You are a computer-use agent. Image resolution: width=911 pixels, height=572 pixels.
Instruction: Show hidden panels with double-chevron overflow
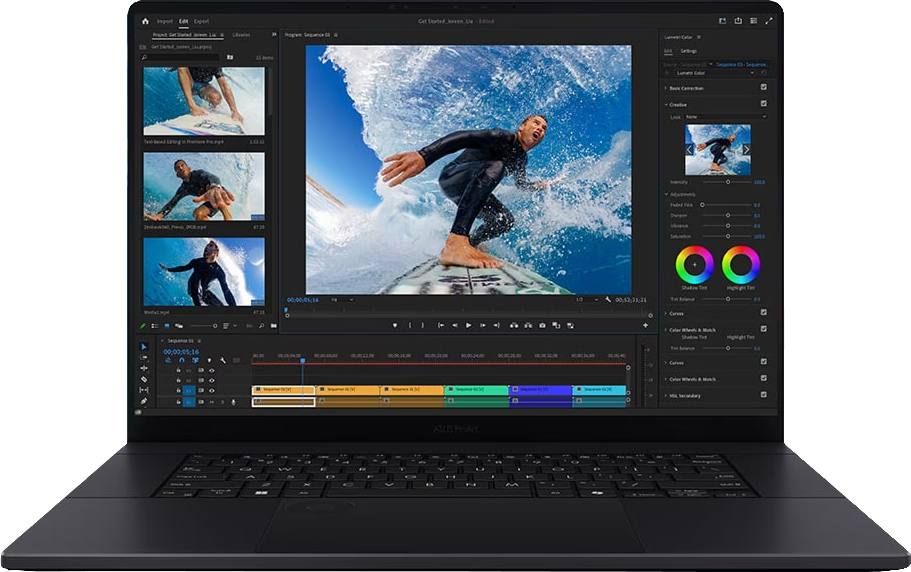(274, 35)
